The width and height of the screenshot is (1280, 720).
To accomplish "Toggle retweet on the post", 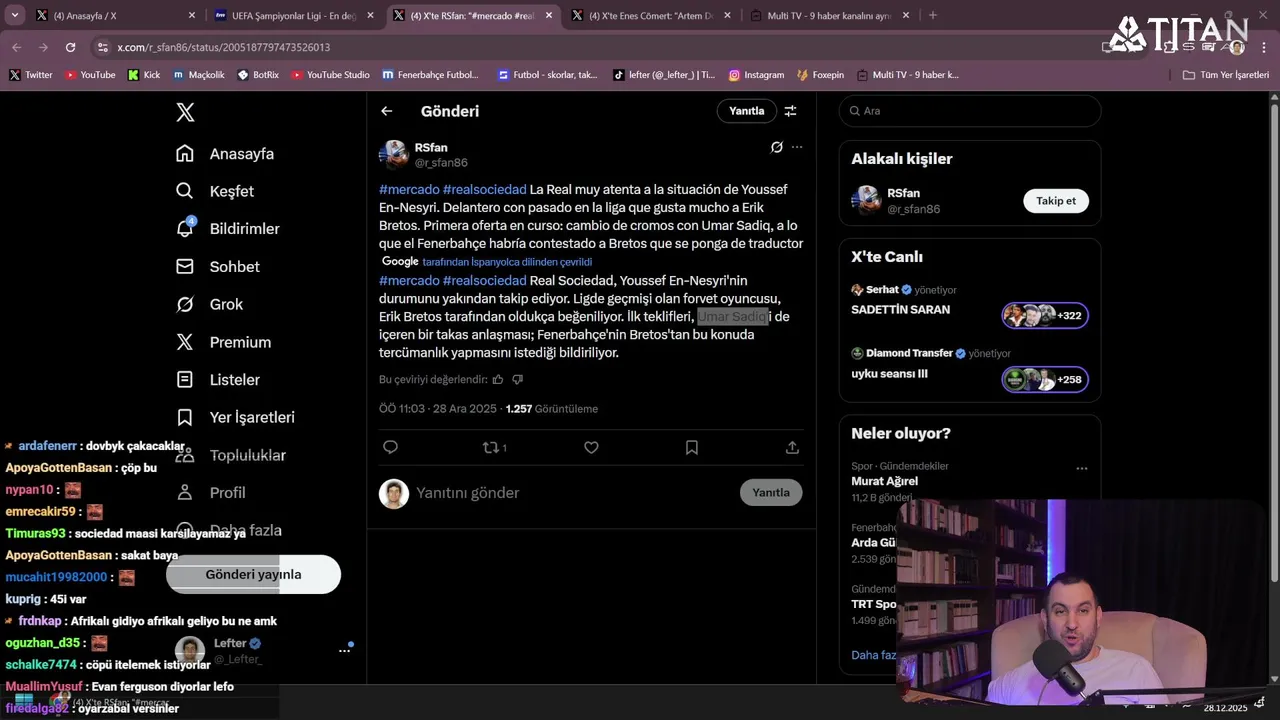I will pos(491,447).
